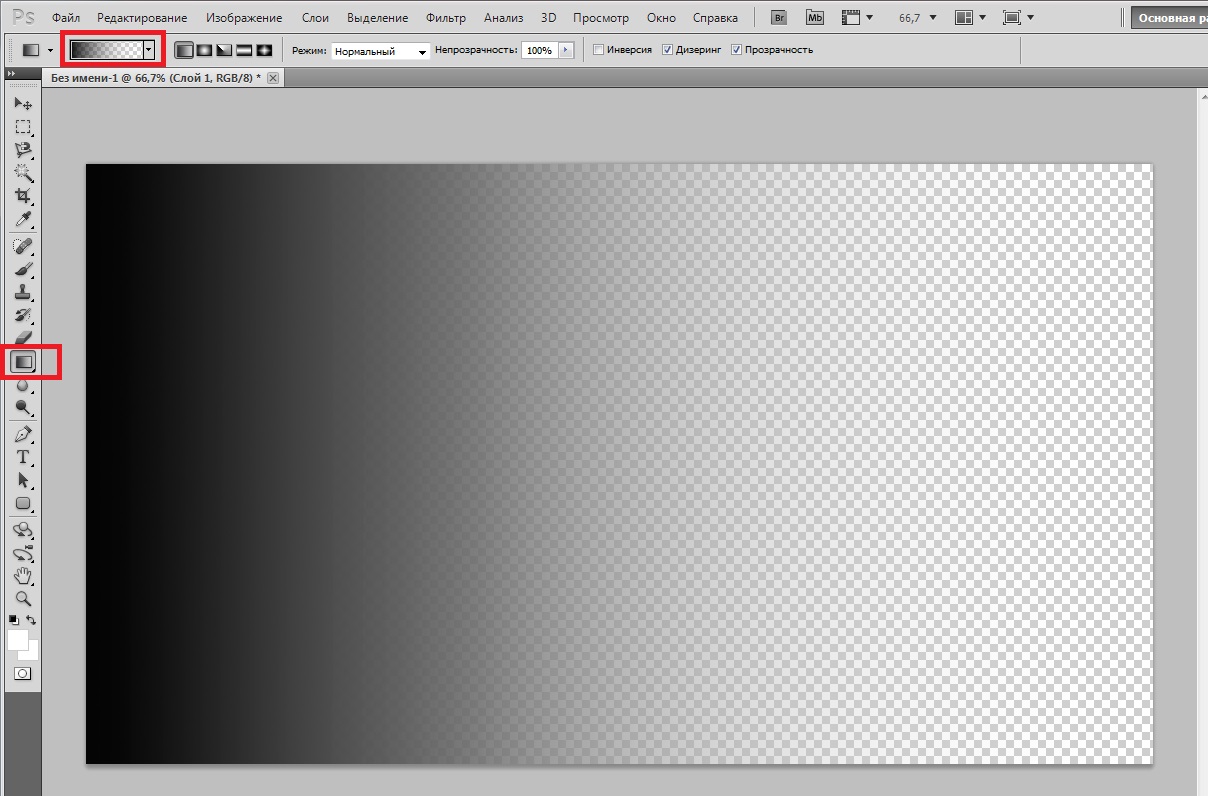Choose Radial gradient style
Screen dimensions: 1208x796
click(x=204, y=50)
